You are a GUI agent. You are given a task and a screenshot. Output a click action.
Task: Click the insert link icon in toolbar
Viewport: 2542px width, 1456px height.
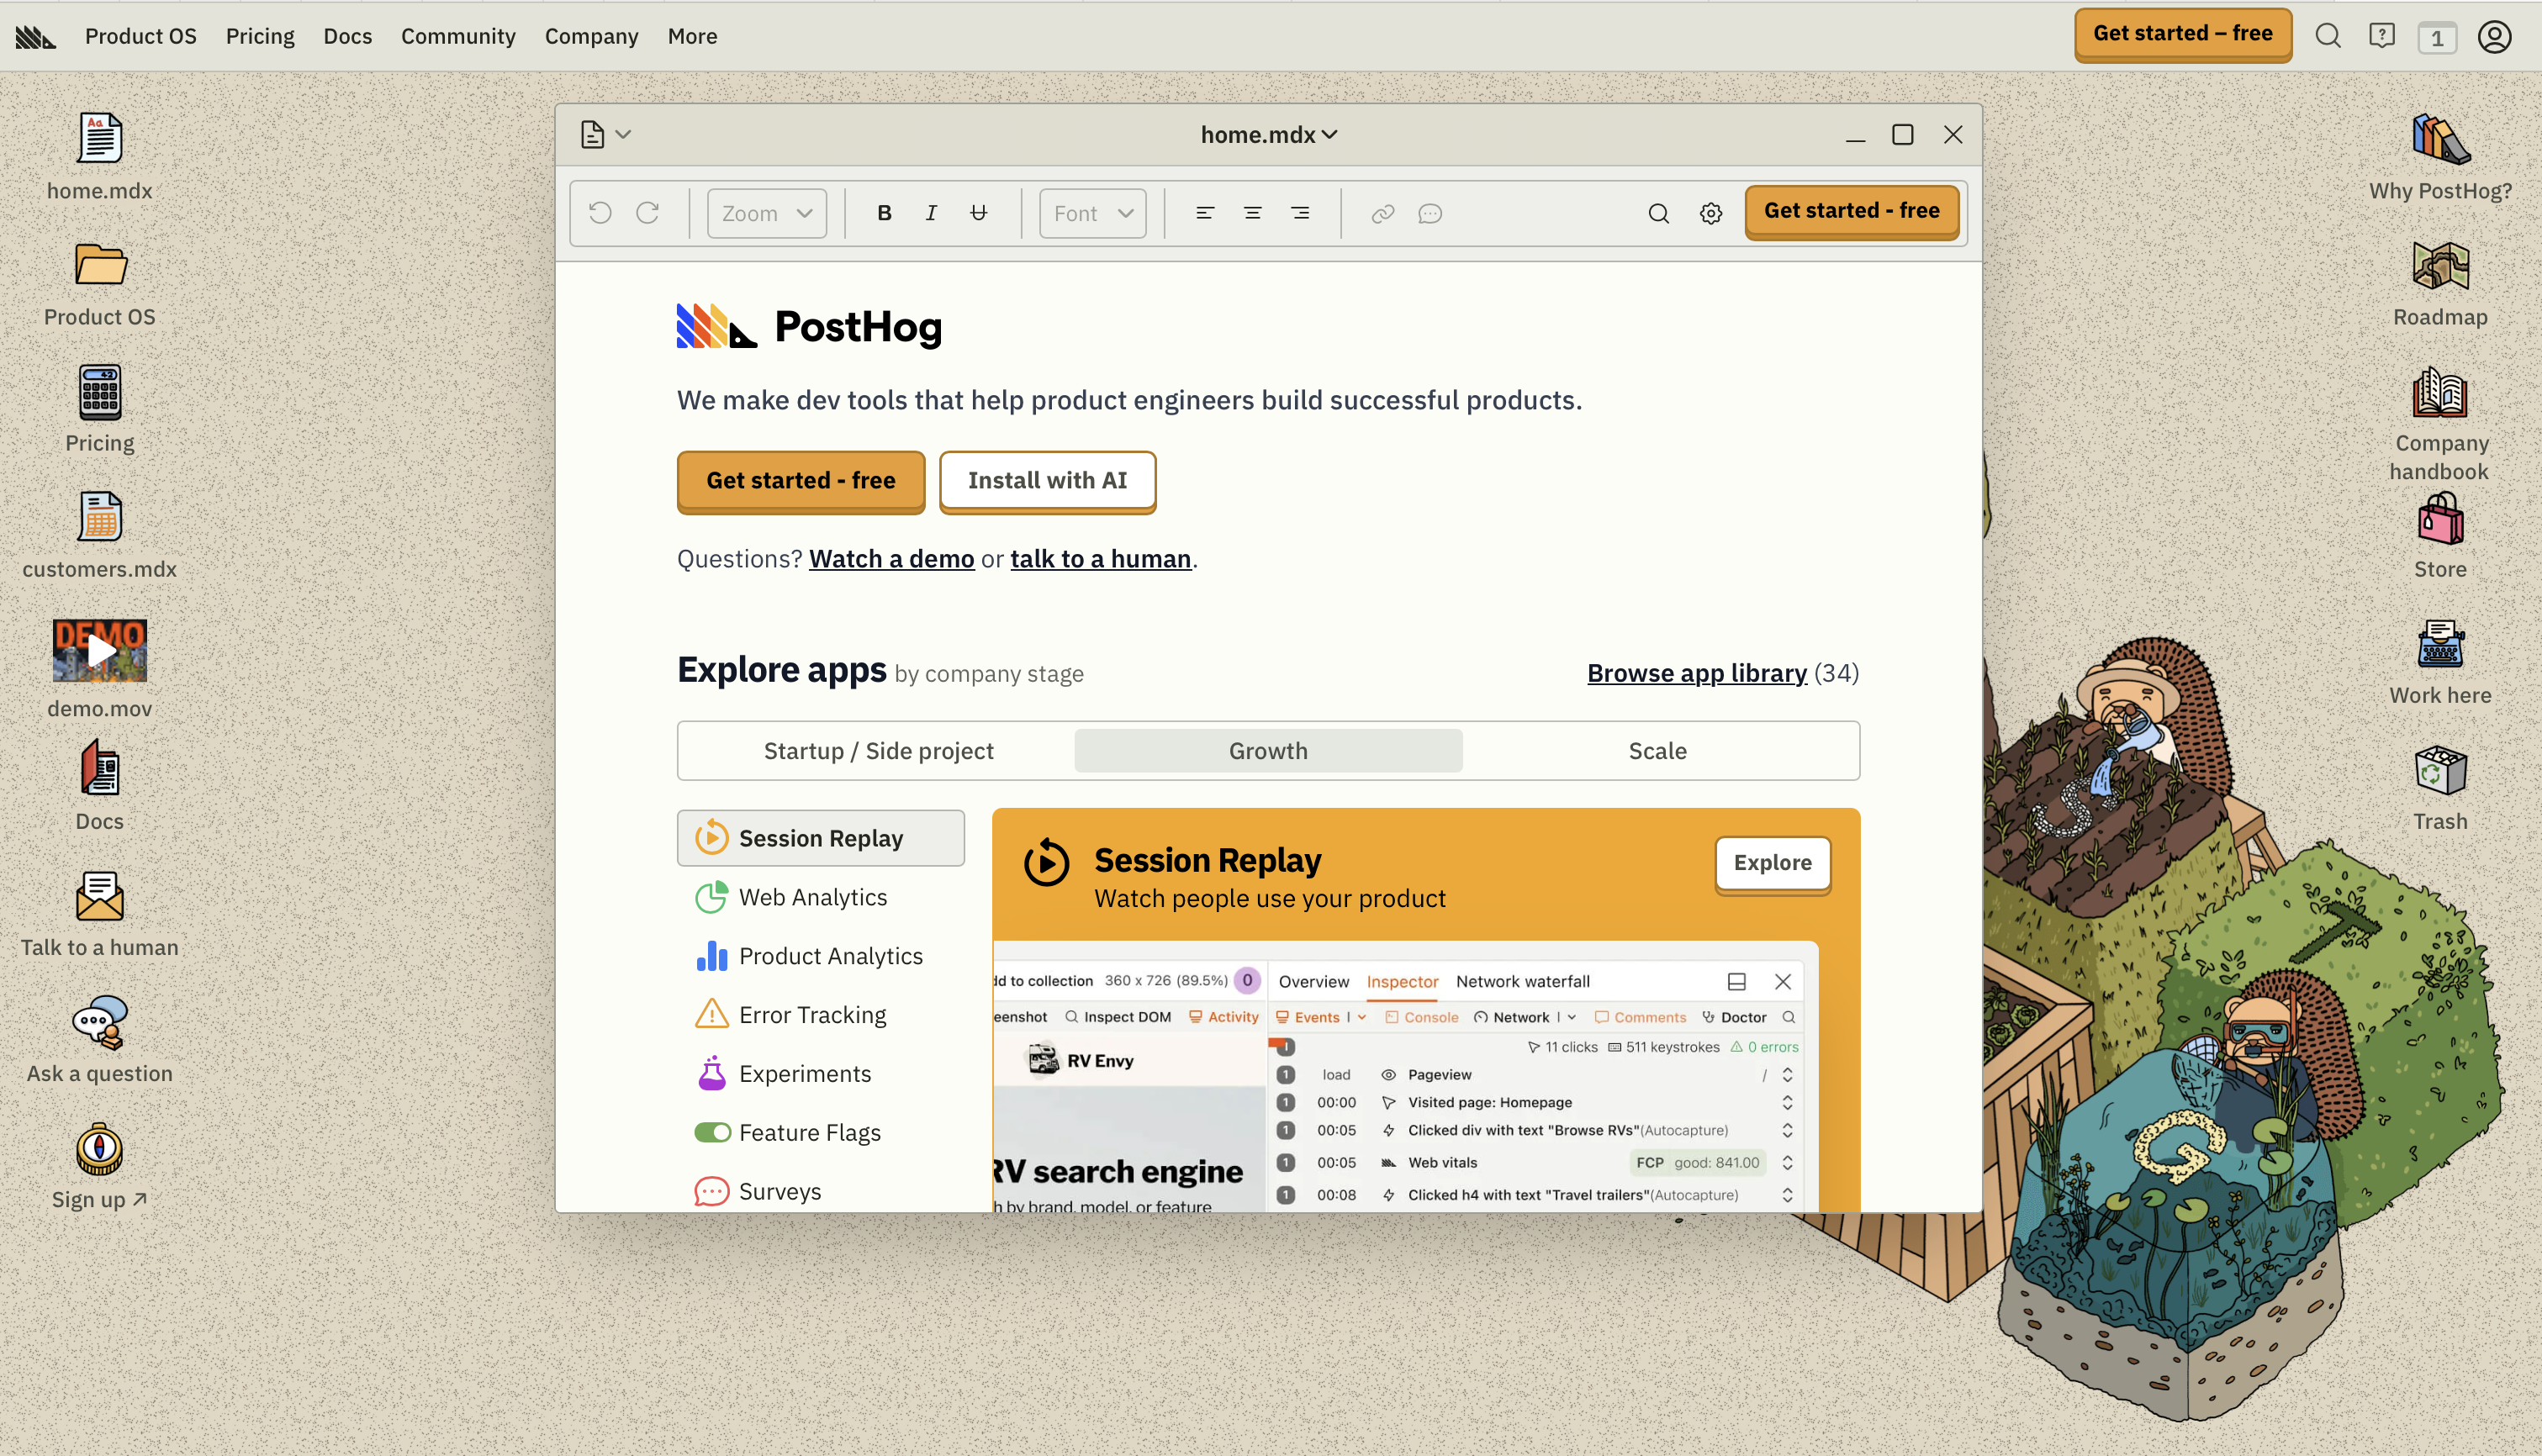pos(1382,213)
